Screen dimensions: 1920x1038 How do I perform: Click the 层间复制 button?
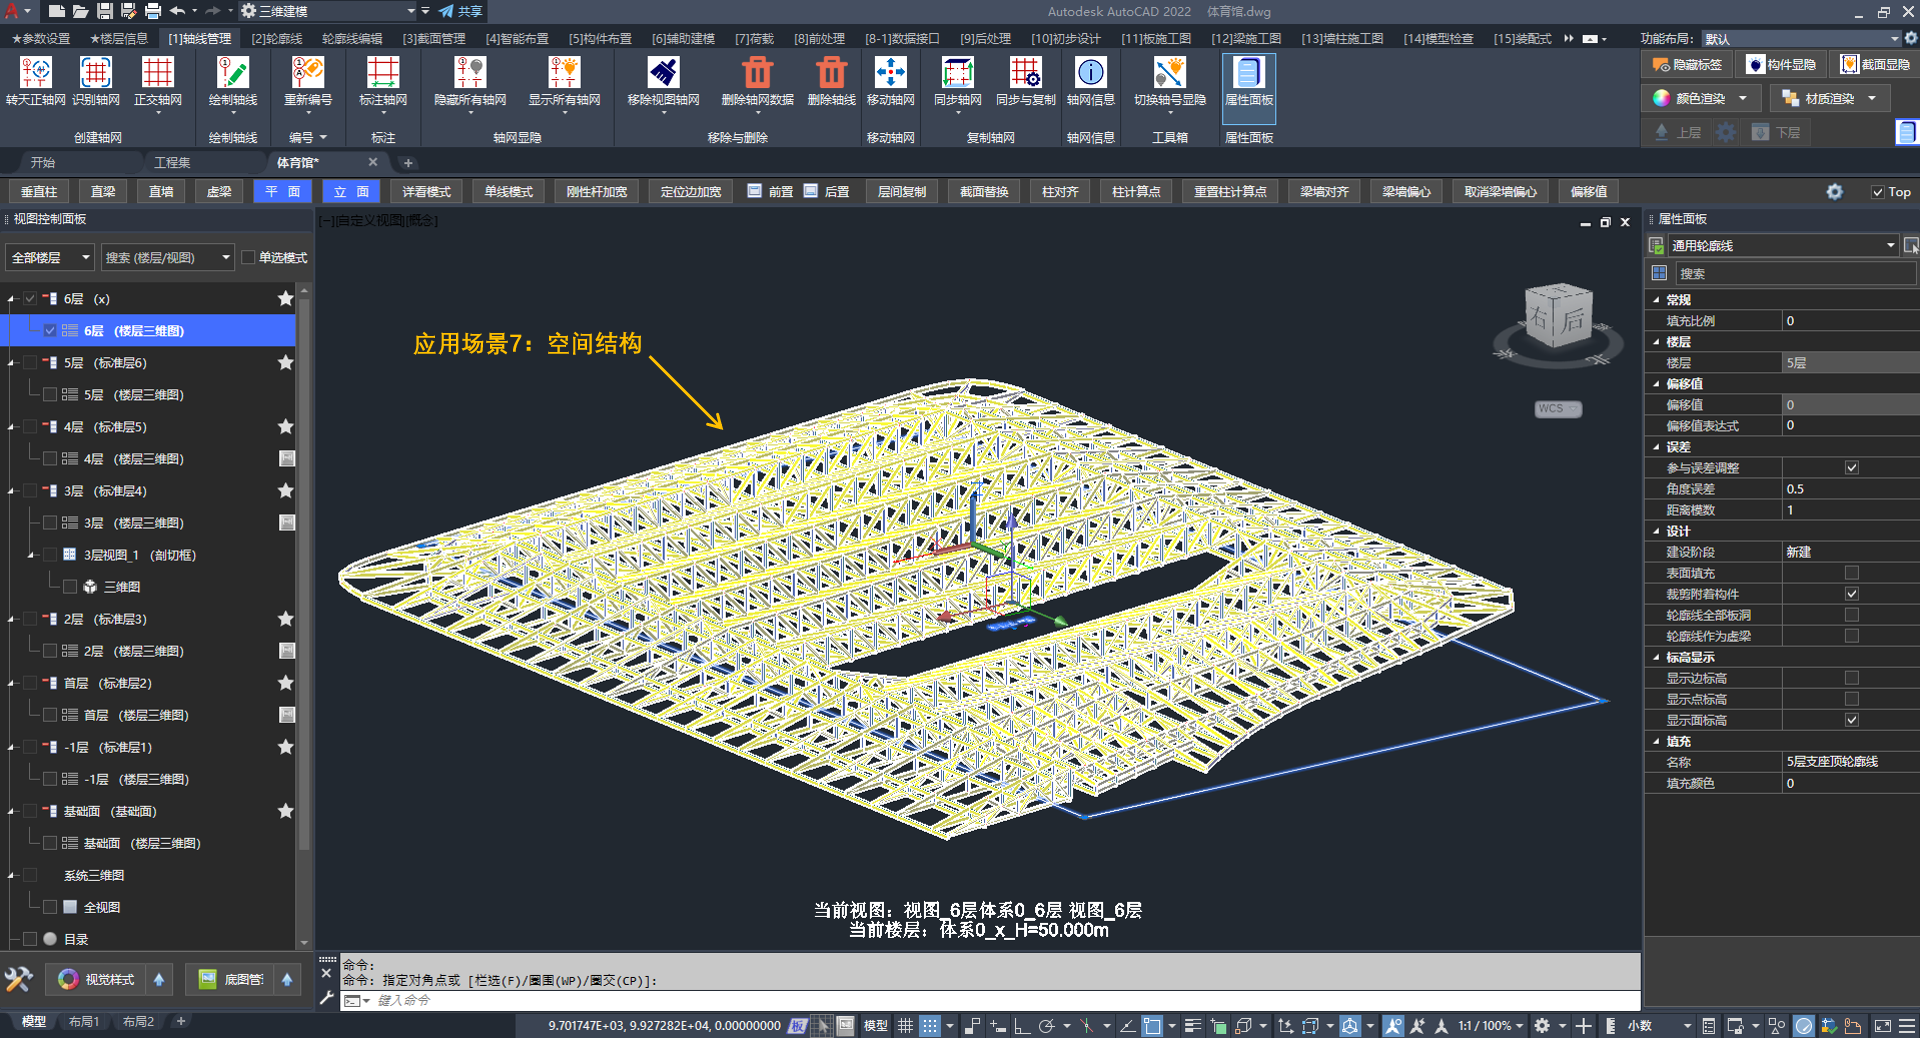[x=901, y=192]
